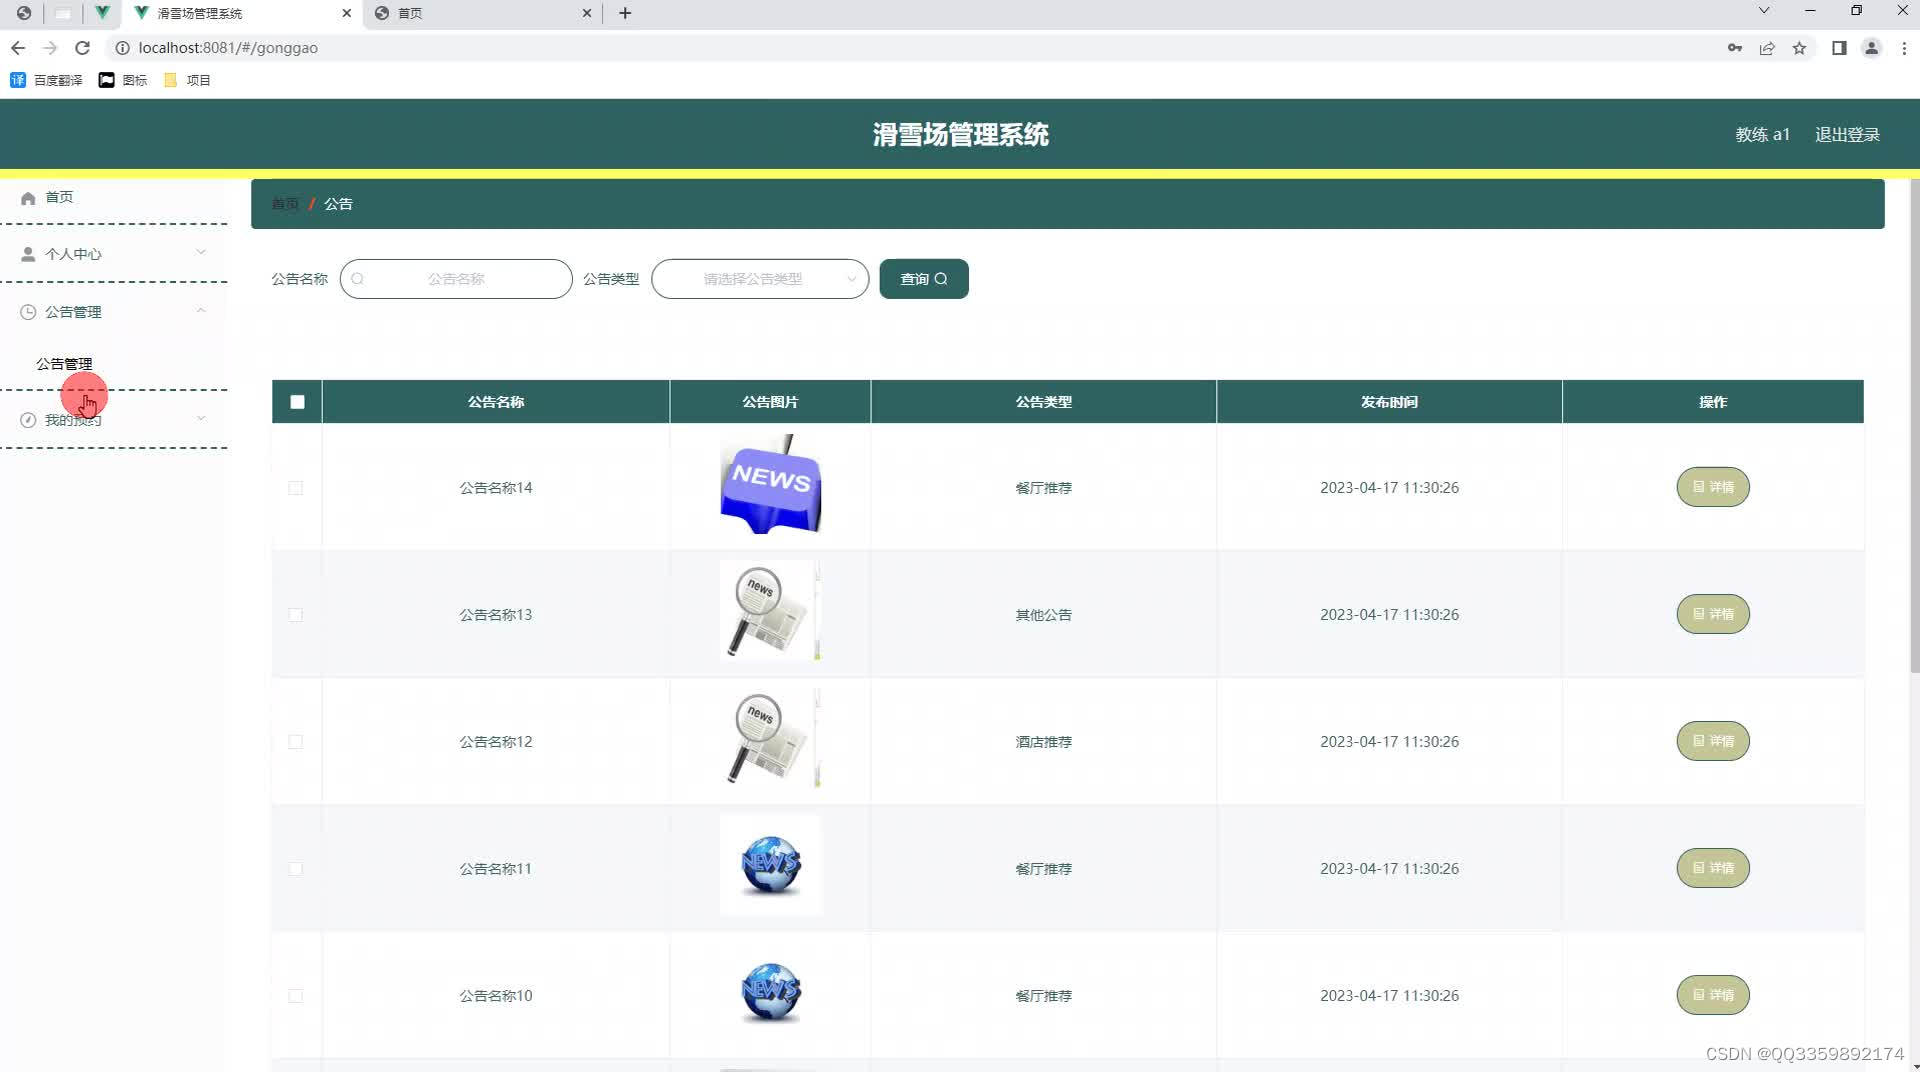Switch to the 滑雪场管理系统 tab
Screen dimensions: 1920x1072
coord(241,13)
